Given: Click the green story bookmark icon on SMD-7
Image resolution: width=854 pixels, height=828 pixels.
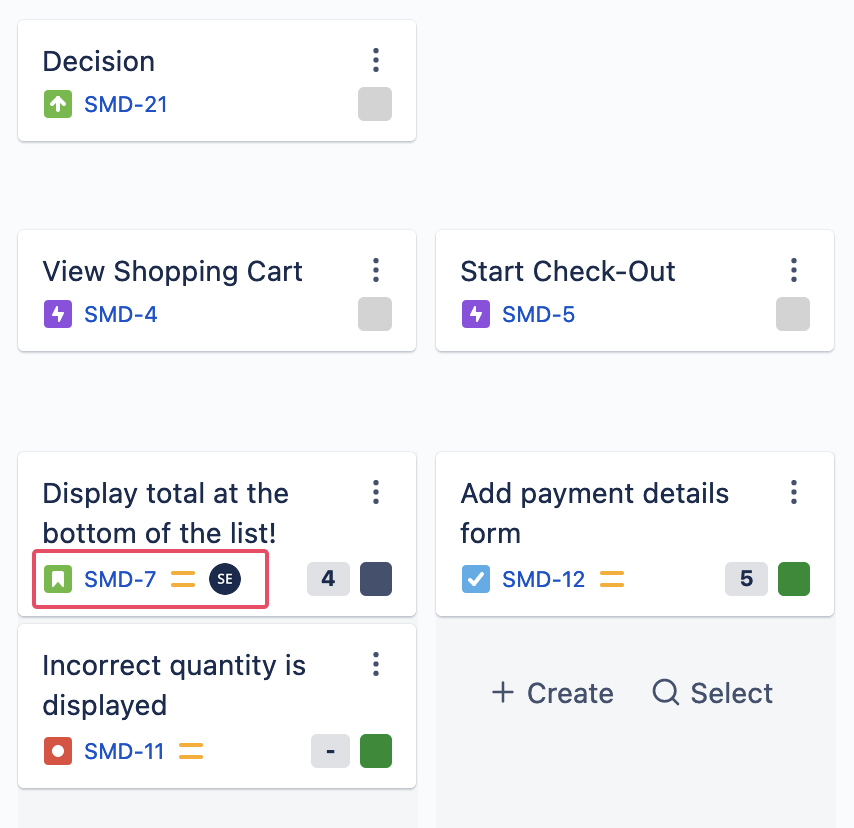Looking at the screenshot, I should [x=58, y=578].
